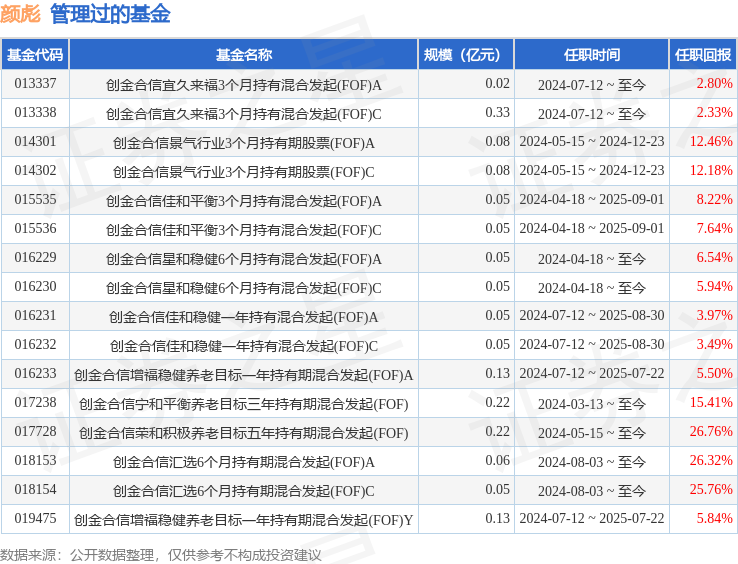
Task: Click the 12.18% return value
Action: [711, 170]
